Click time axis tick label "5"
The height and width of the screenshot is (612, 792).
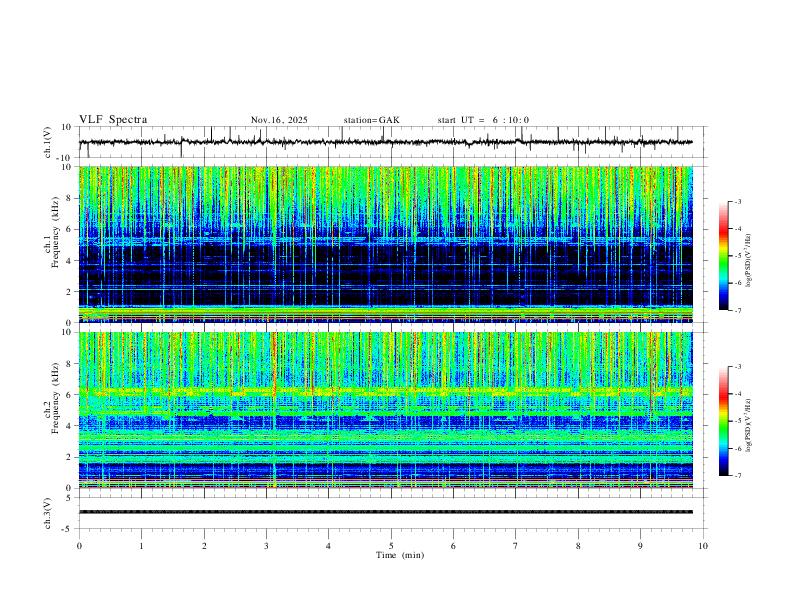(391, 546)
